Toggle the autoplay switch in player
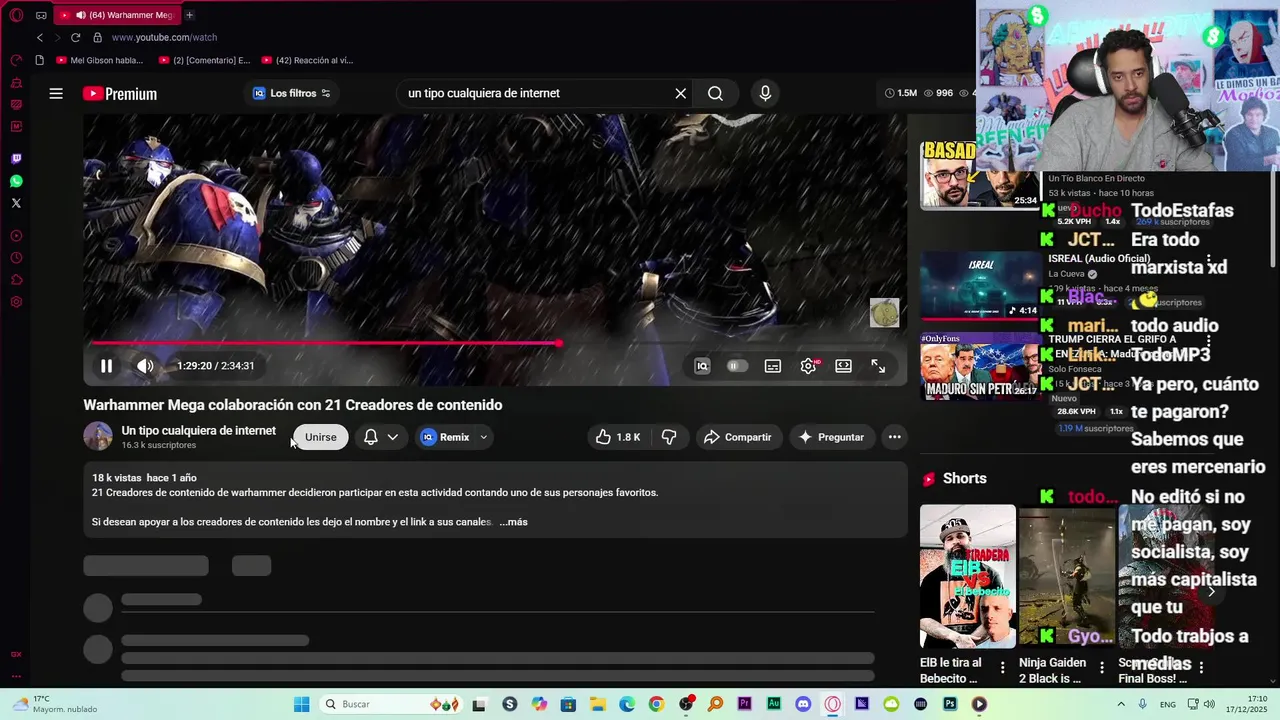The height and width of the screenshot is (720, 1280). click(737, 366)
